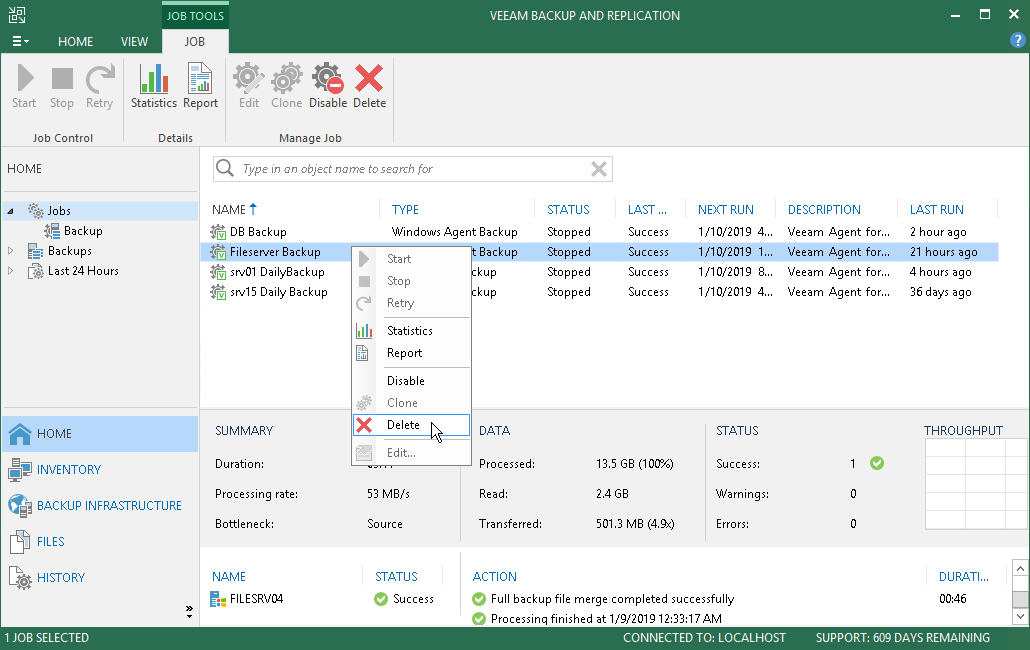Open the BACKUP INFRASTRUCTURE view

[100, 506]
